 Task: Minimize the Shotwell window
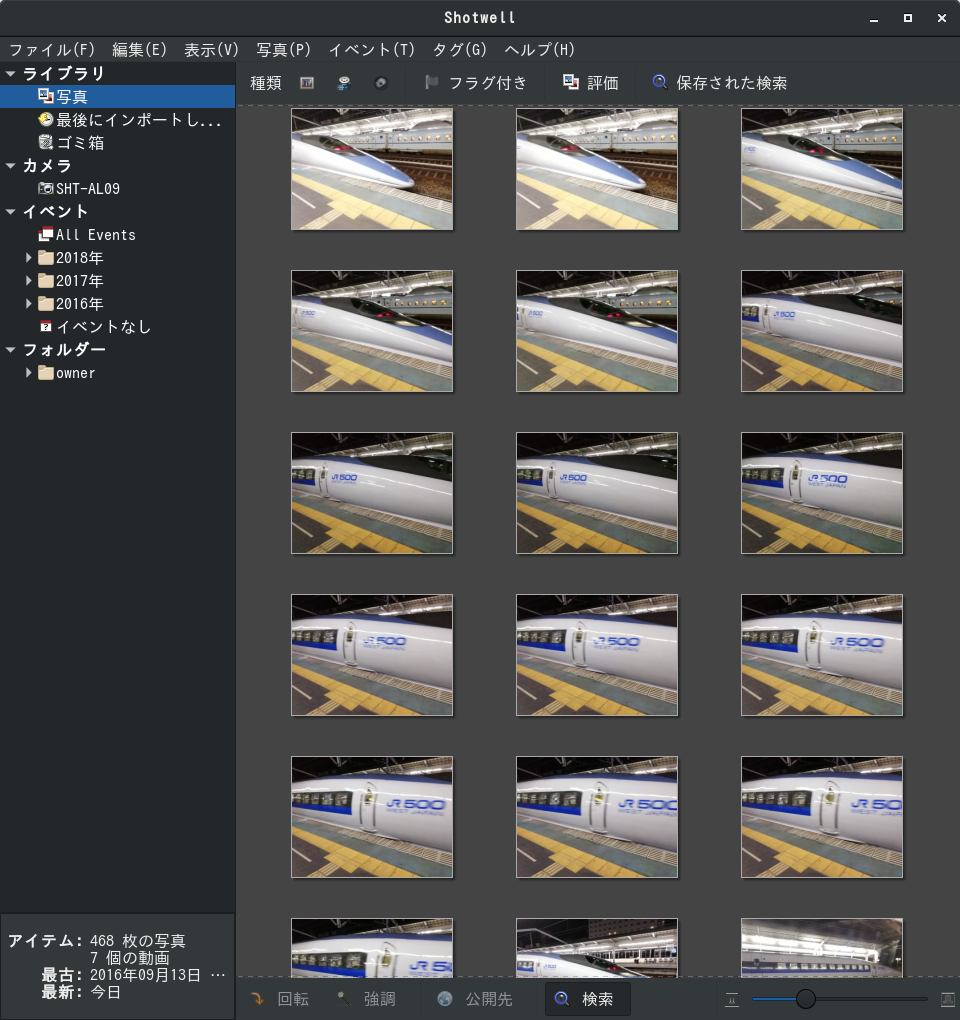tap(874, 18)
